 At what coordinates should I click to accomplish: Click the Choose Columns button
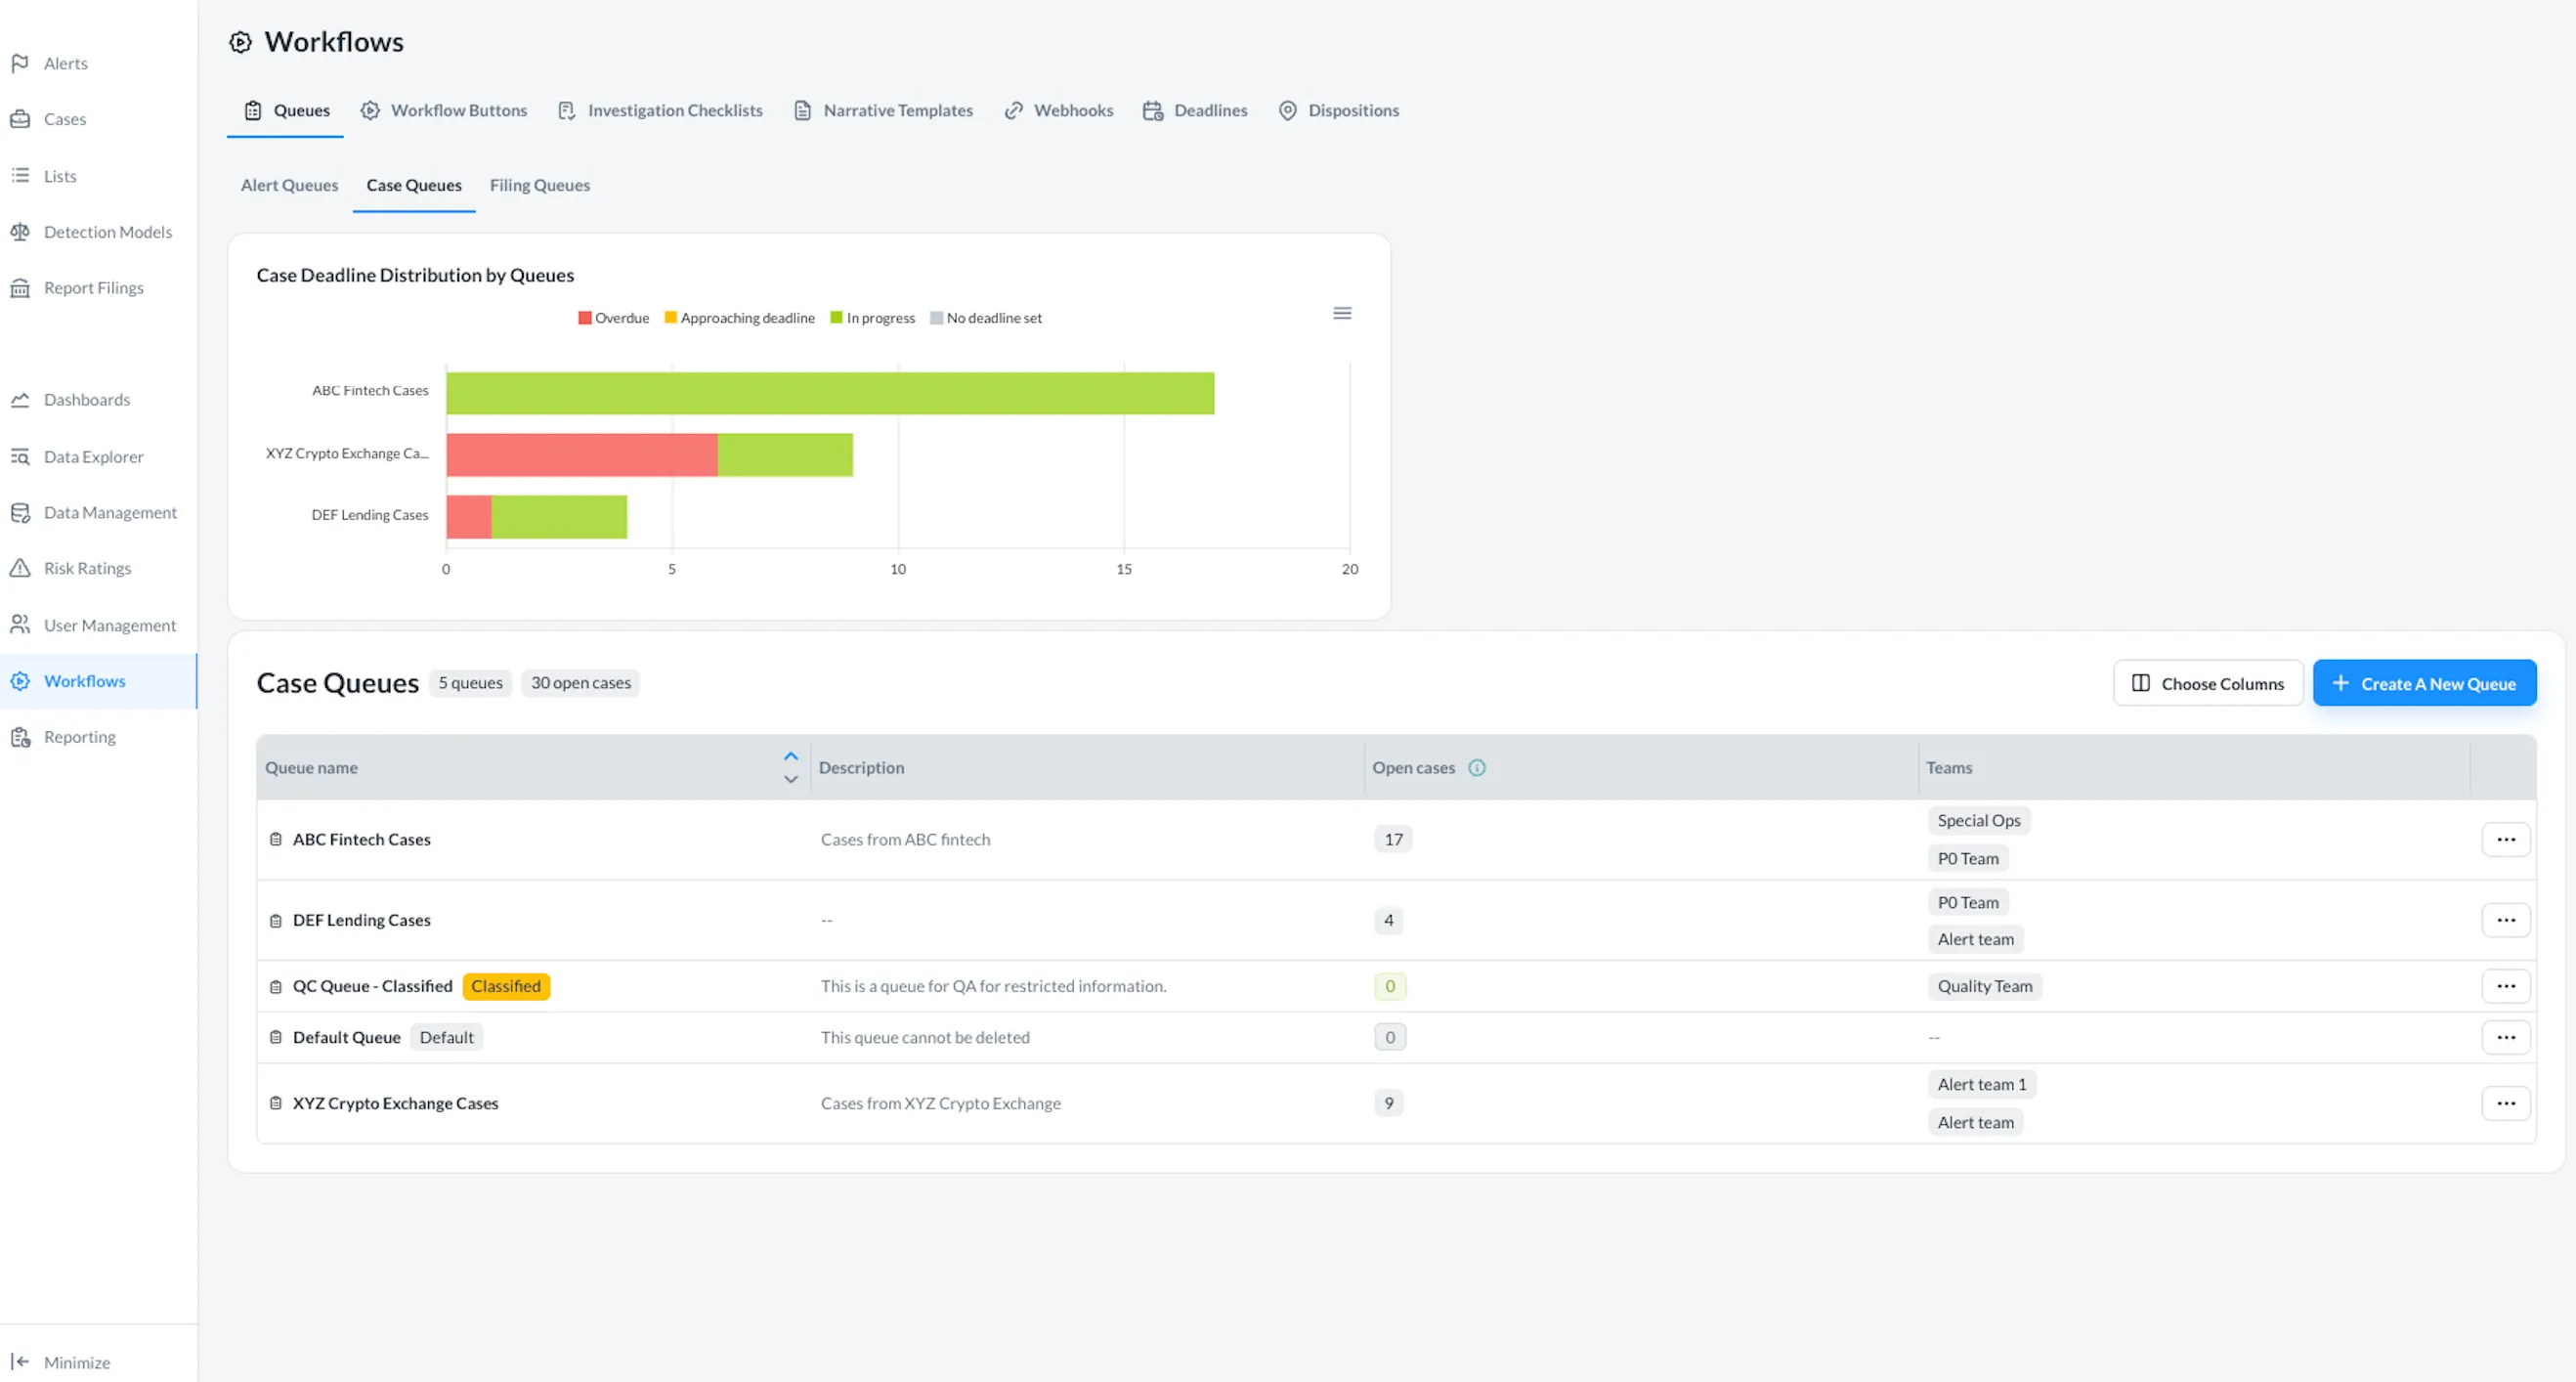(2208, 684)
